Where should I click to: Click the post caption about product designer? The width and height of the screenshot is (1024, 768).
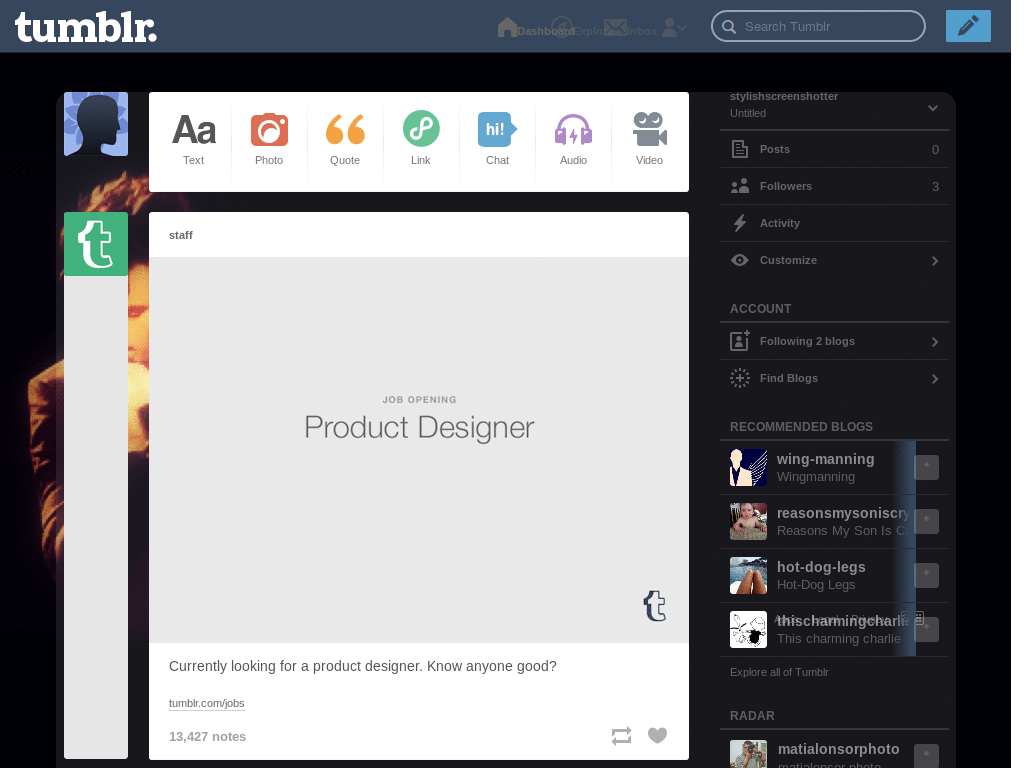click(362, 666)
